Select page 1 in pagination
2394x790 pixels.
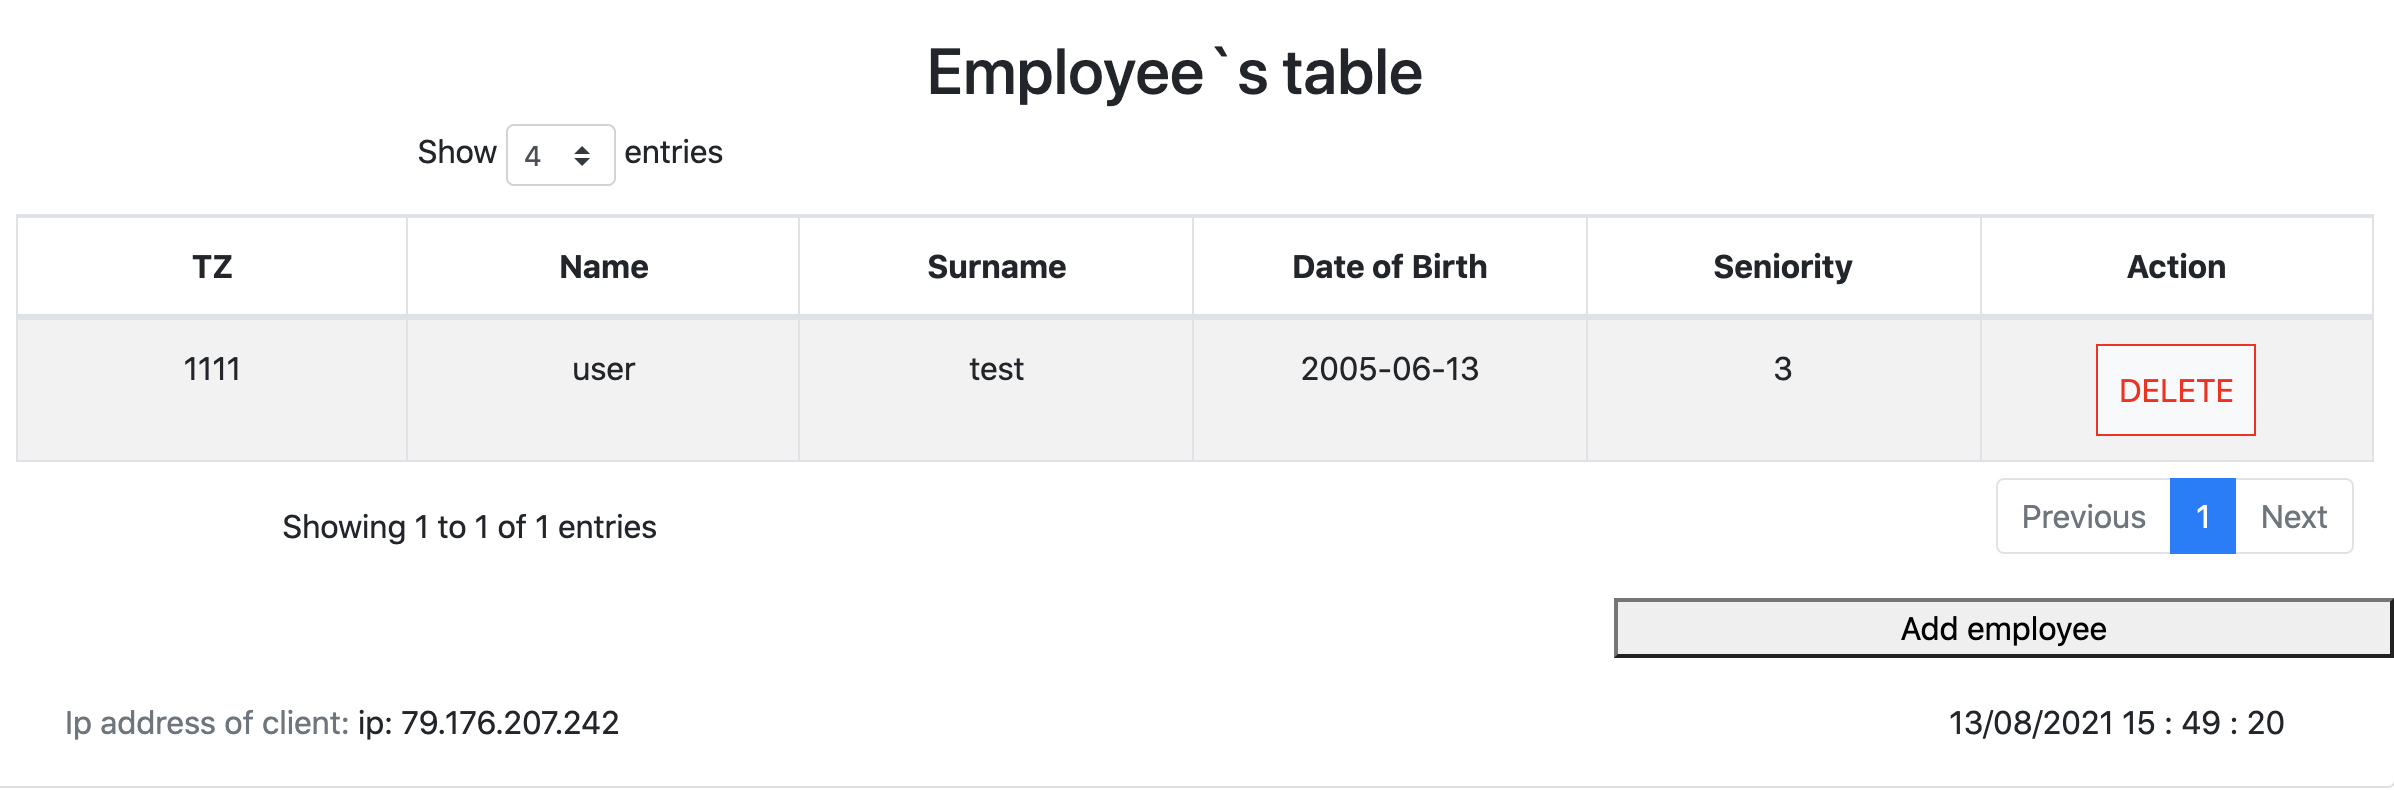point(2198,516)
